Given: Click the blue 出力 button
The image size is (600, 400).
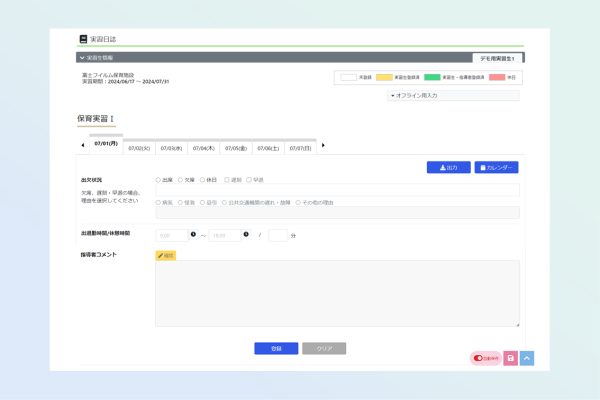Looking at the screenshot, I should [x=448, y=167].
